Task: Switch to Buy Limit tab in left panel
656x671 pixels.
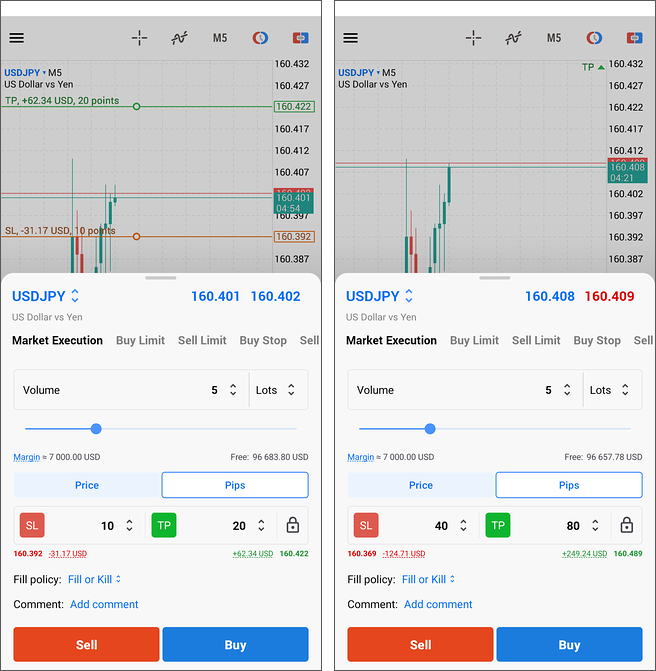Action: [x=140, y=340]
